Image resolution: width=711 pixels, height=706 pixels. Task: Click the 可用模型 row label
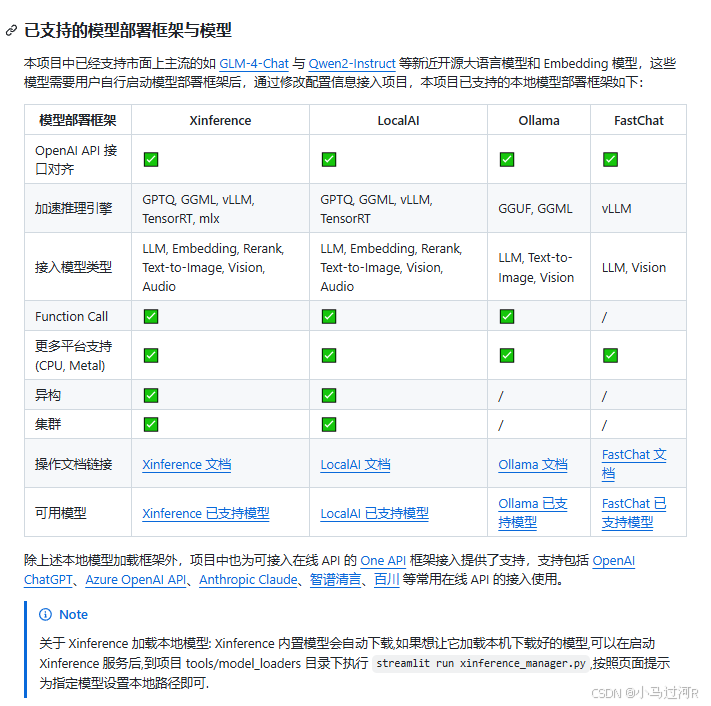coord(61,513)
